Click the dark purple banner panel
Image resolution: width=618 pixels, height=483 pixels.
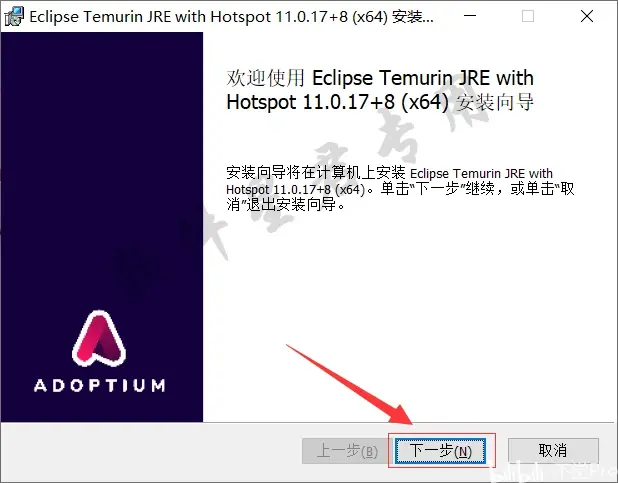tap(102, 227)
